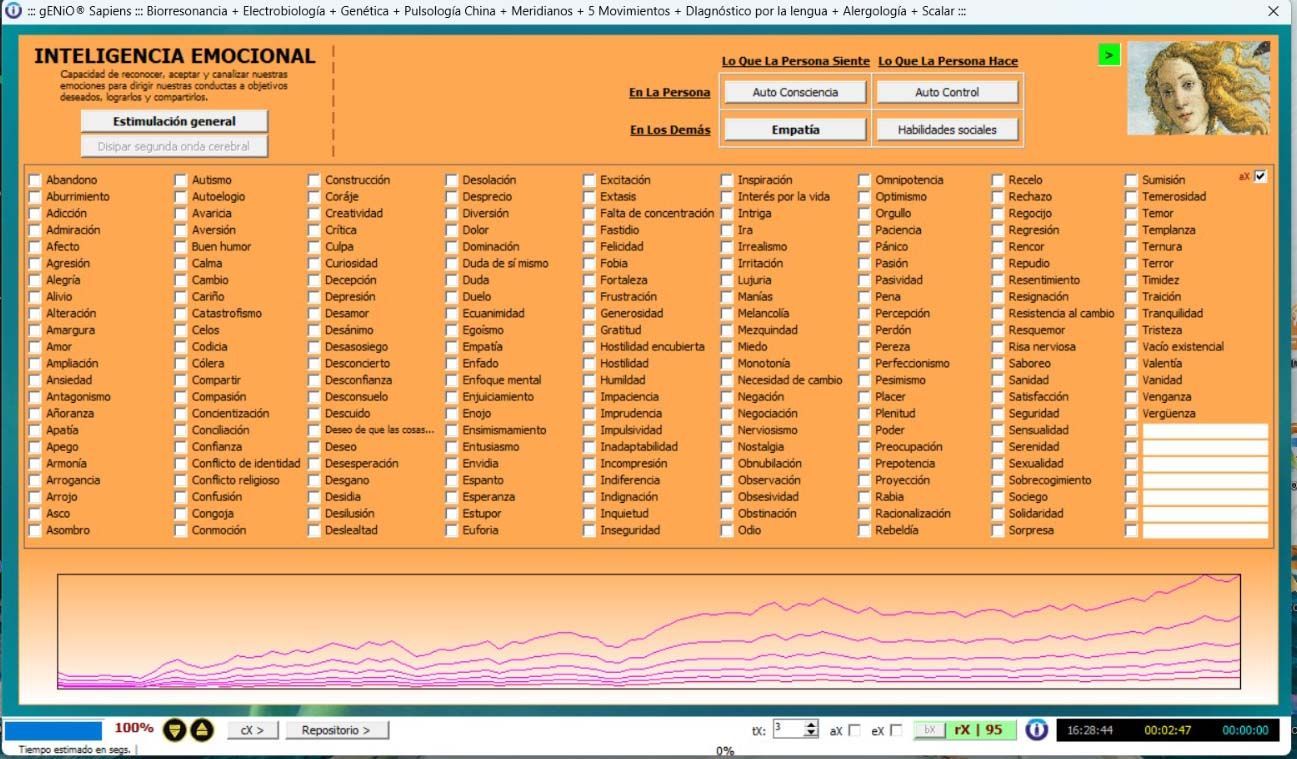Click the bX button in bottom bar
Viewport: 1297px width, 759px height.
[x=929, y=730]
